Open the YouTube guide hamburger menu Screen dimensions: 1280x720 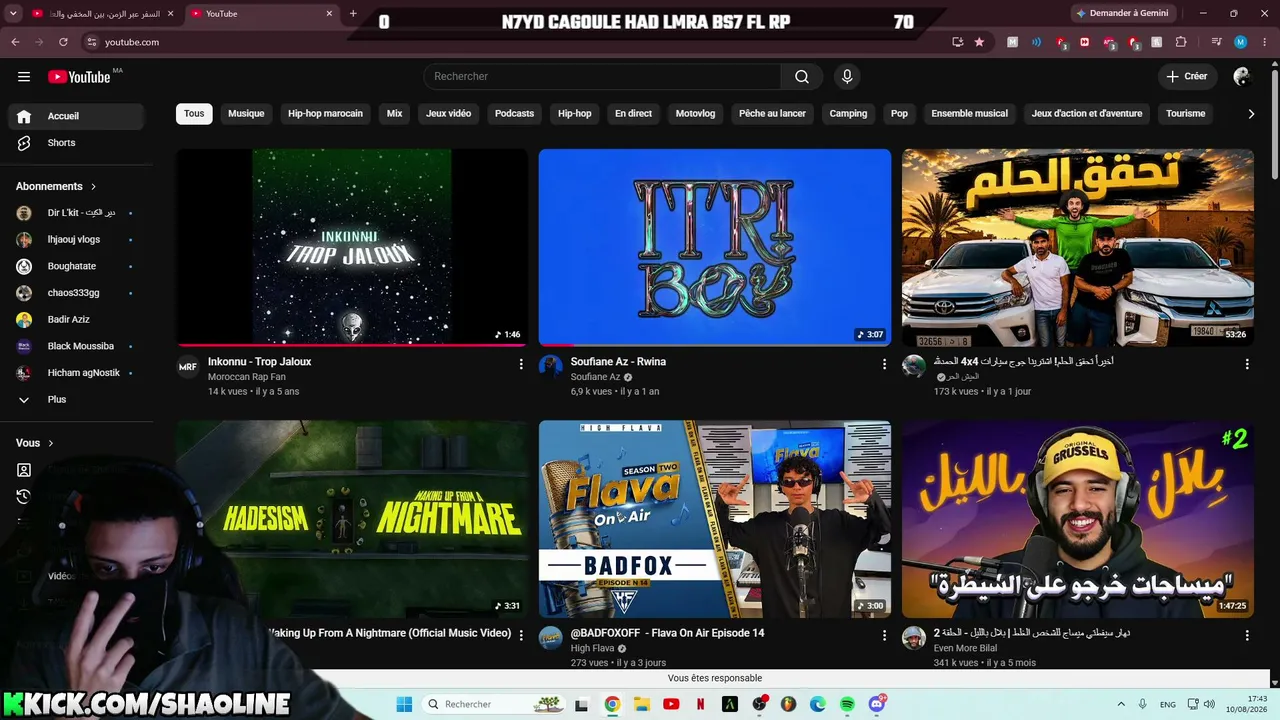pos(24,77)
